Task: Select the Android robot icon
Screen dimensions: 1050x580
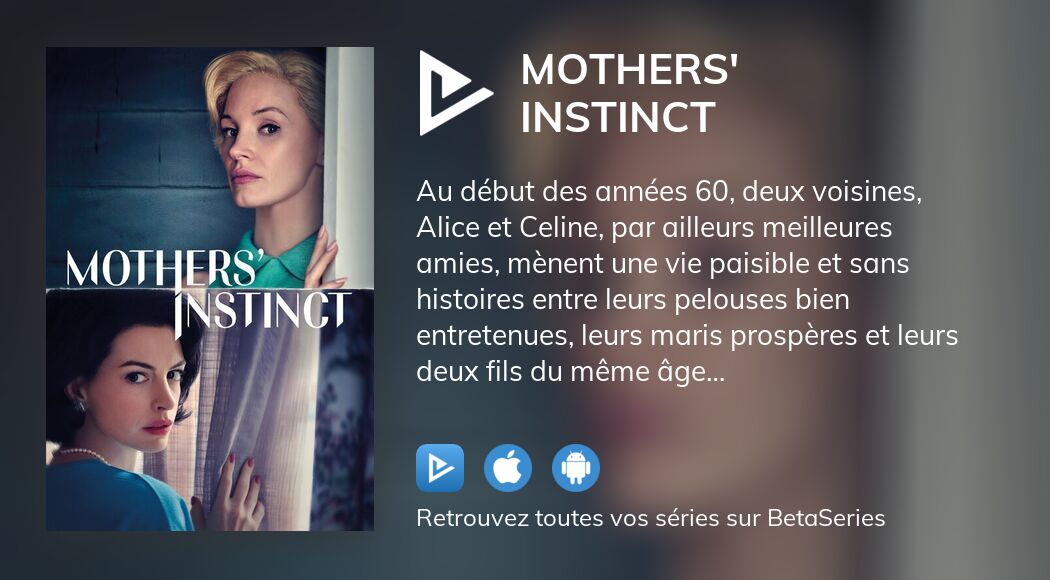Action: tap(576, 468)
